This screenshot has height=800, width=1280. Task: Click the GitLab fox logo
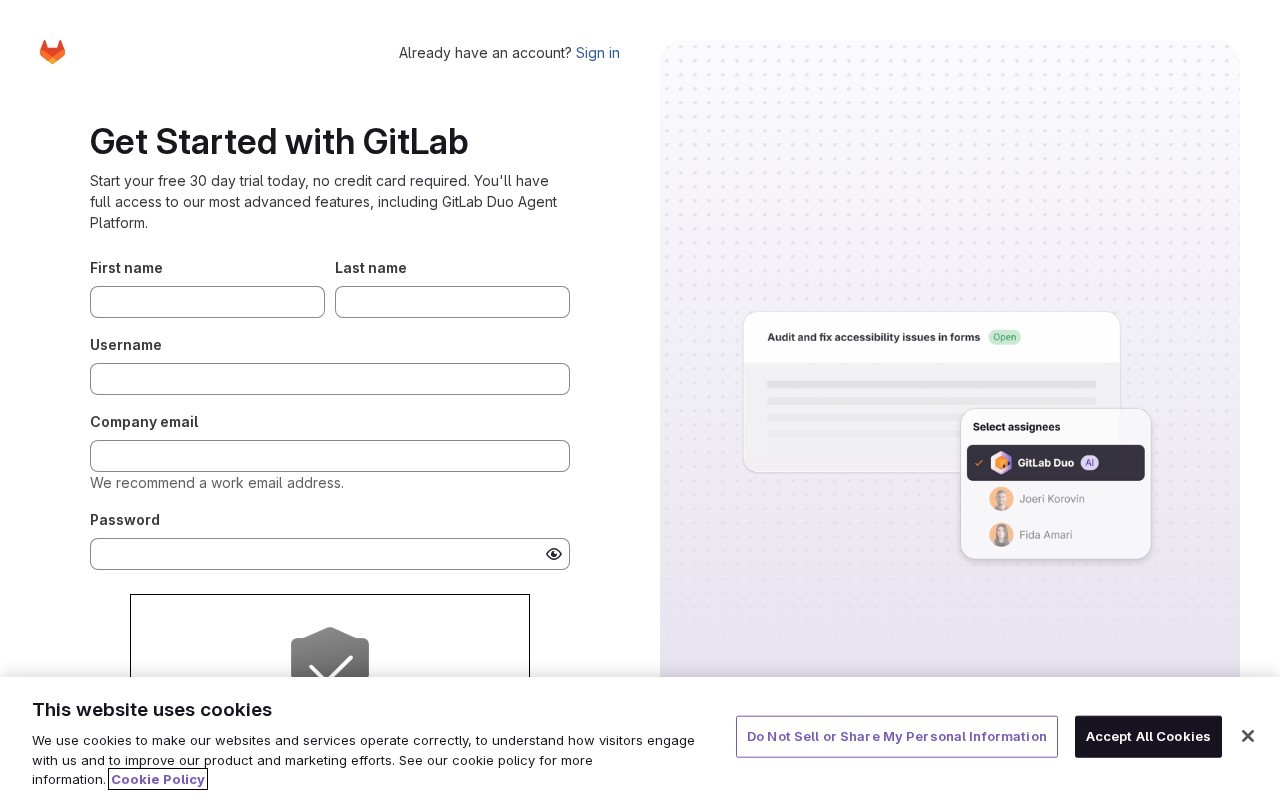pyautogui.click(x=52, y=52)
